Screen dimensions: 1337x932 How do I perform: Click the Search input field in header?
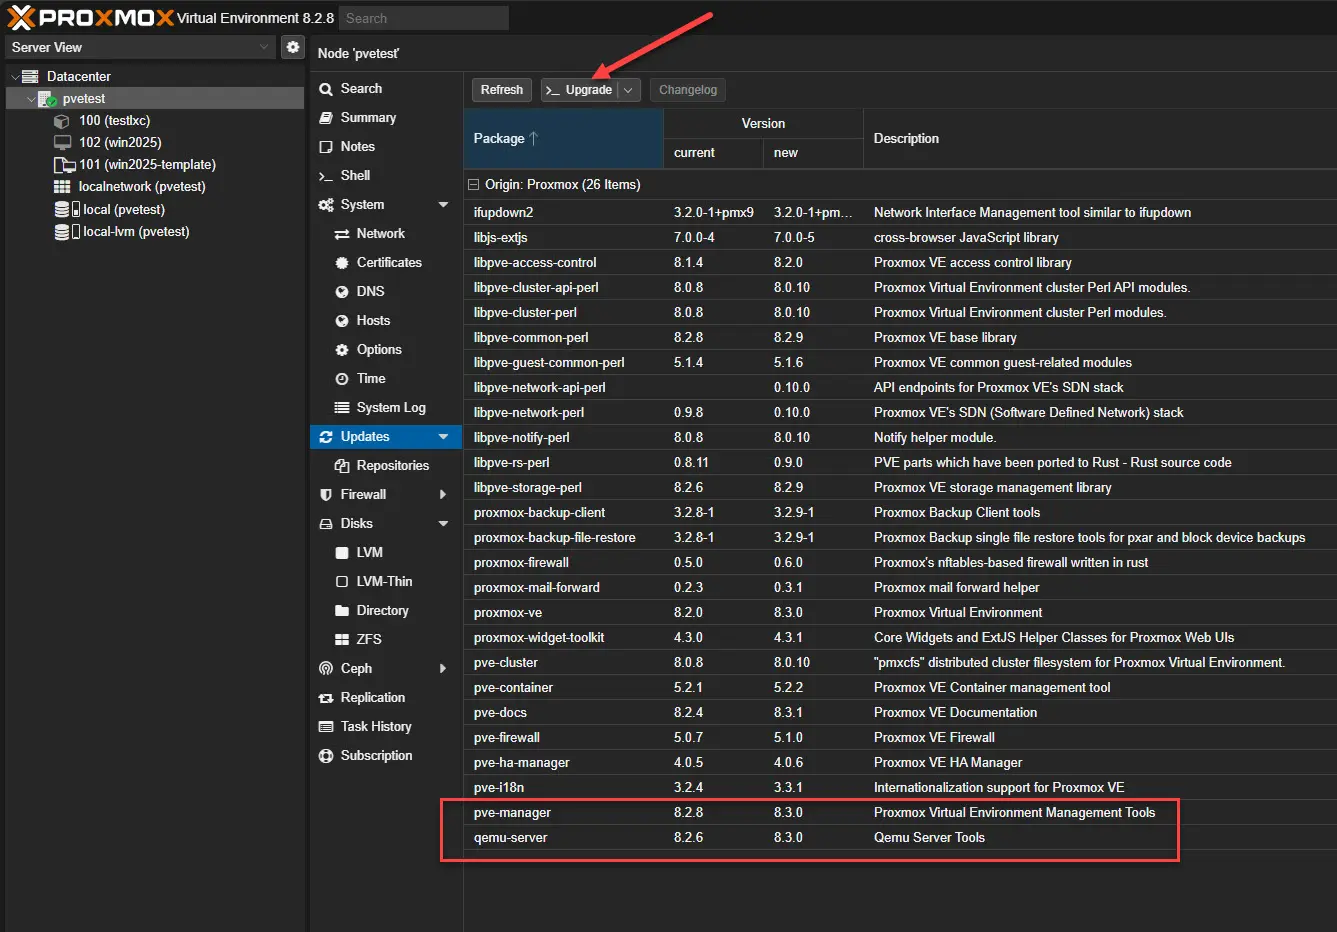tap(423, 18)
